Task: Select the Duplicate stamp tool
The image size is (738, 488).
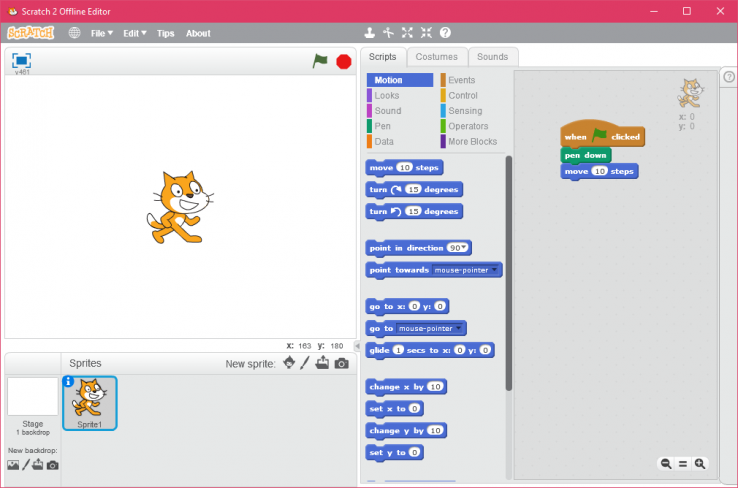Action: point(370,33)
